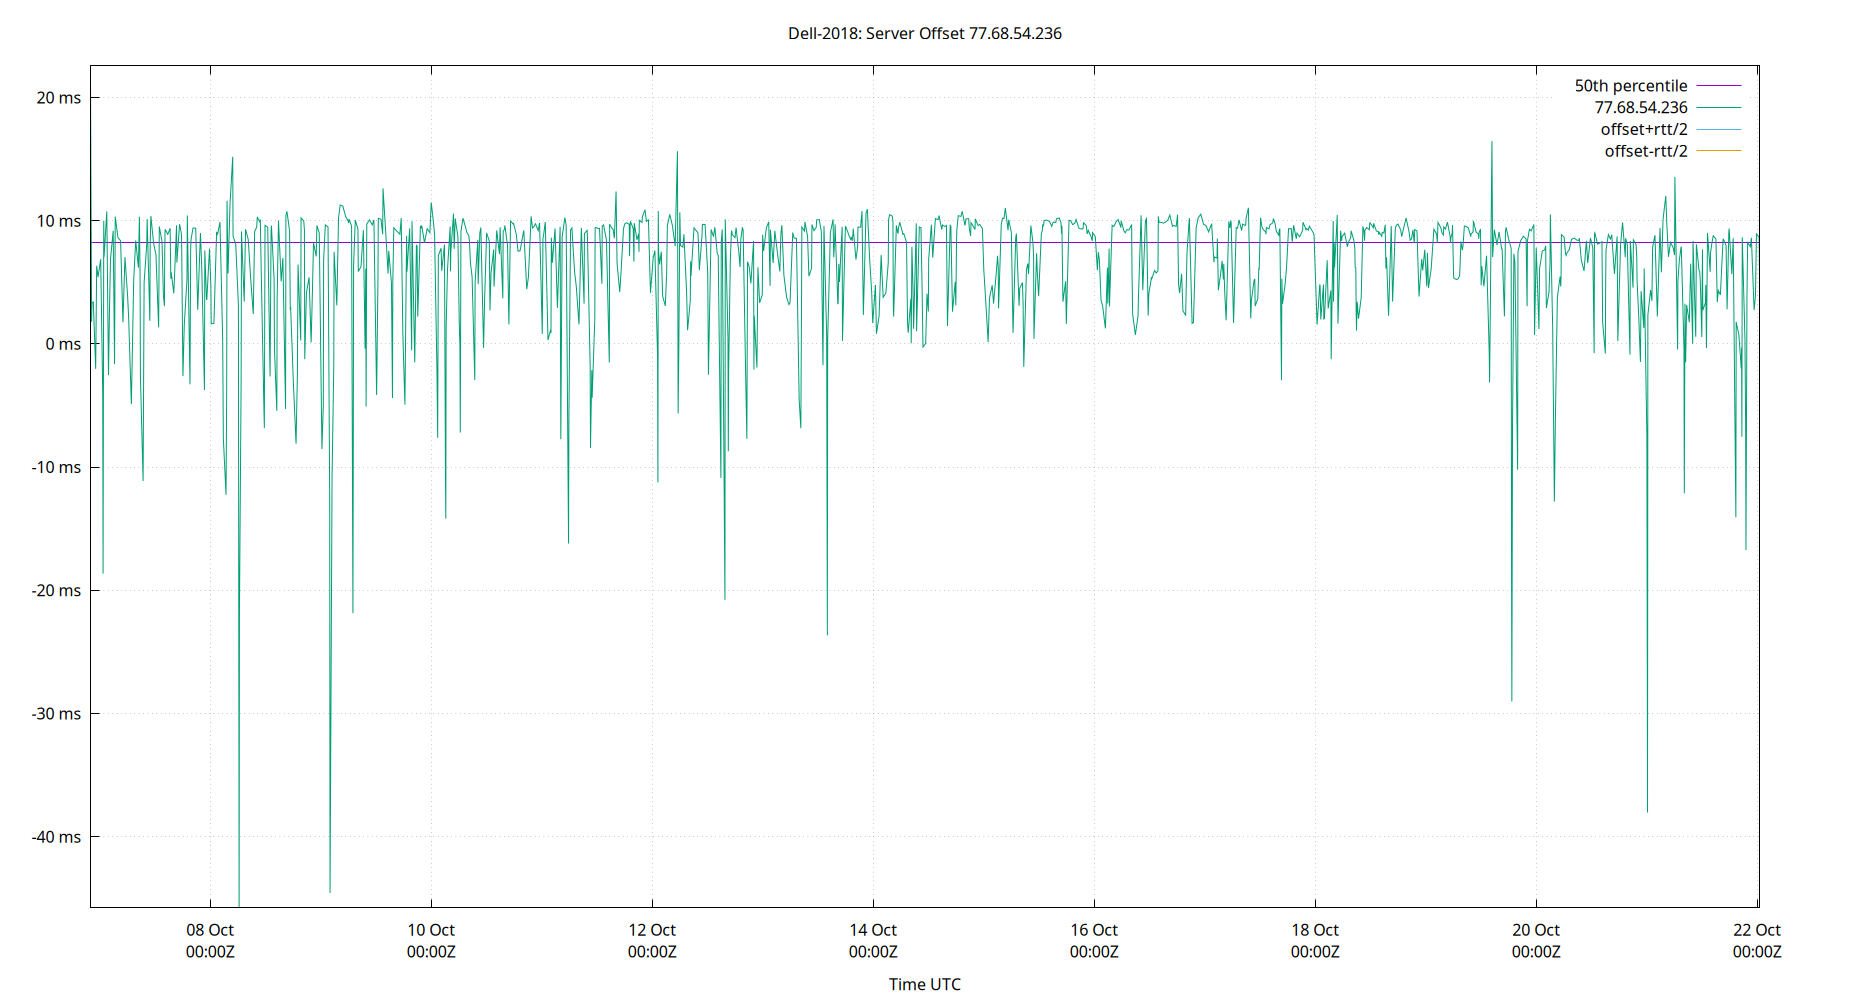1850x1000 pixels.
Task: Click the chart title 'Dell-2018: Server Offset 77.68.54.236'
Action: tap(925, 33)
